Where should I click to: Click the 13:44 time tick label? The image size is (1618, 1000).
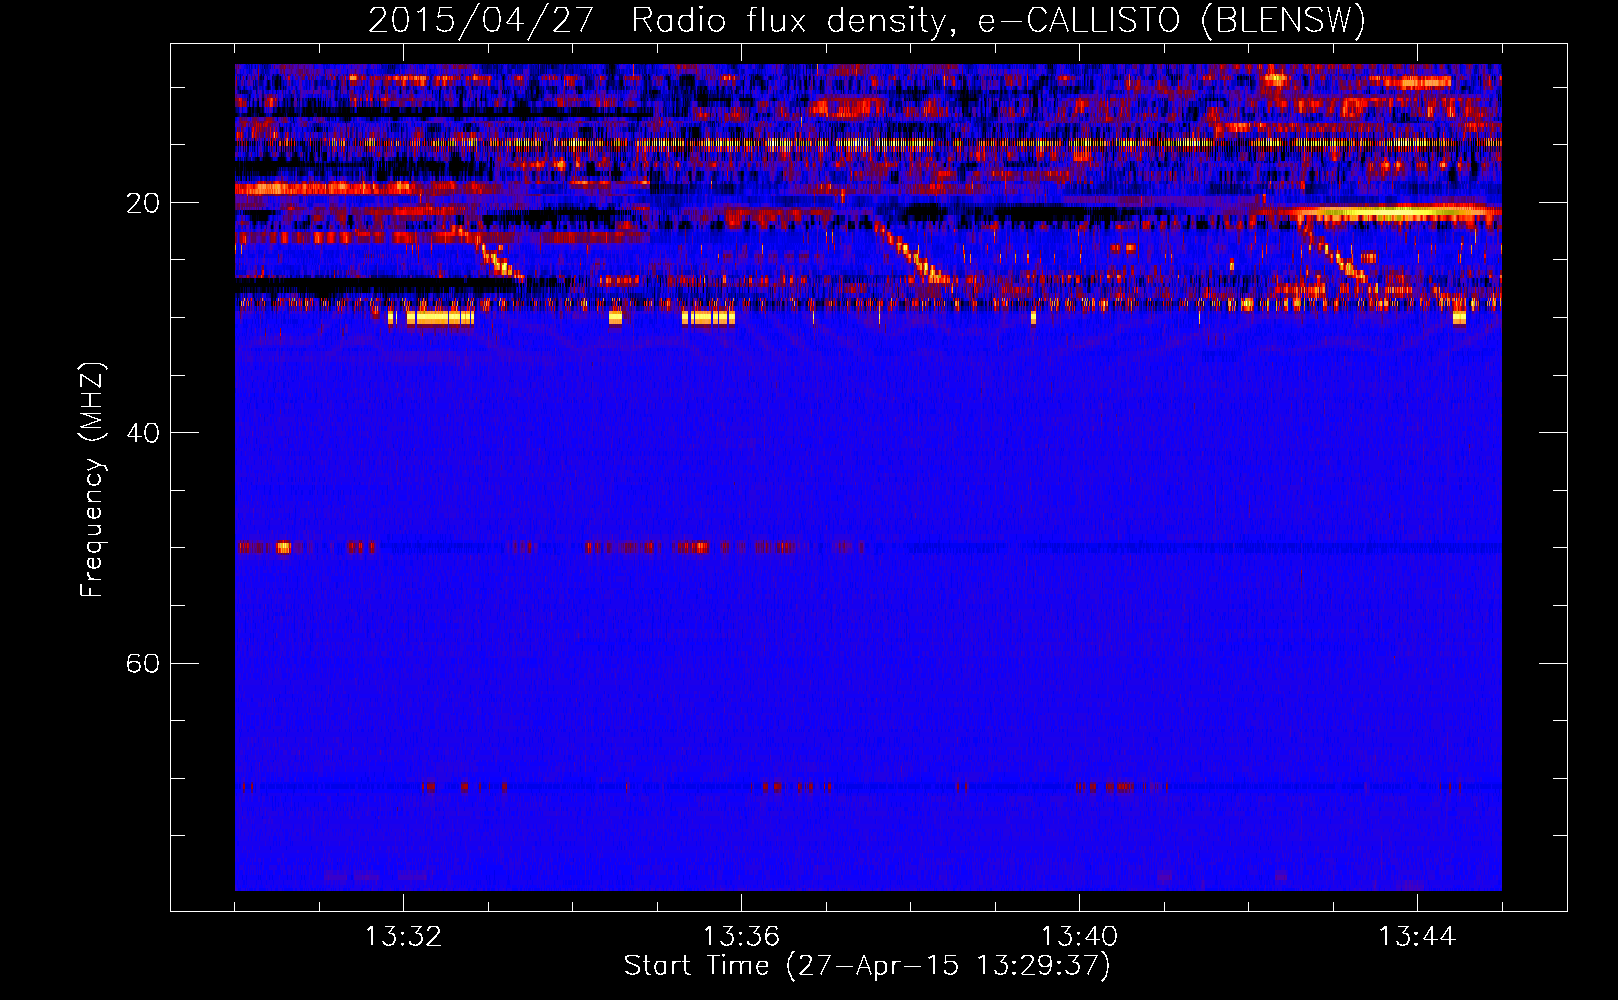tap(1417, 937)
